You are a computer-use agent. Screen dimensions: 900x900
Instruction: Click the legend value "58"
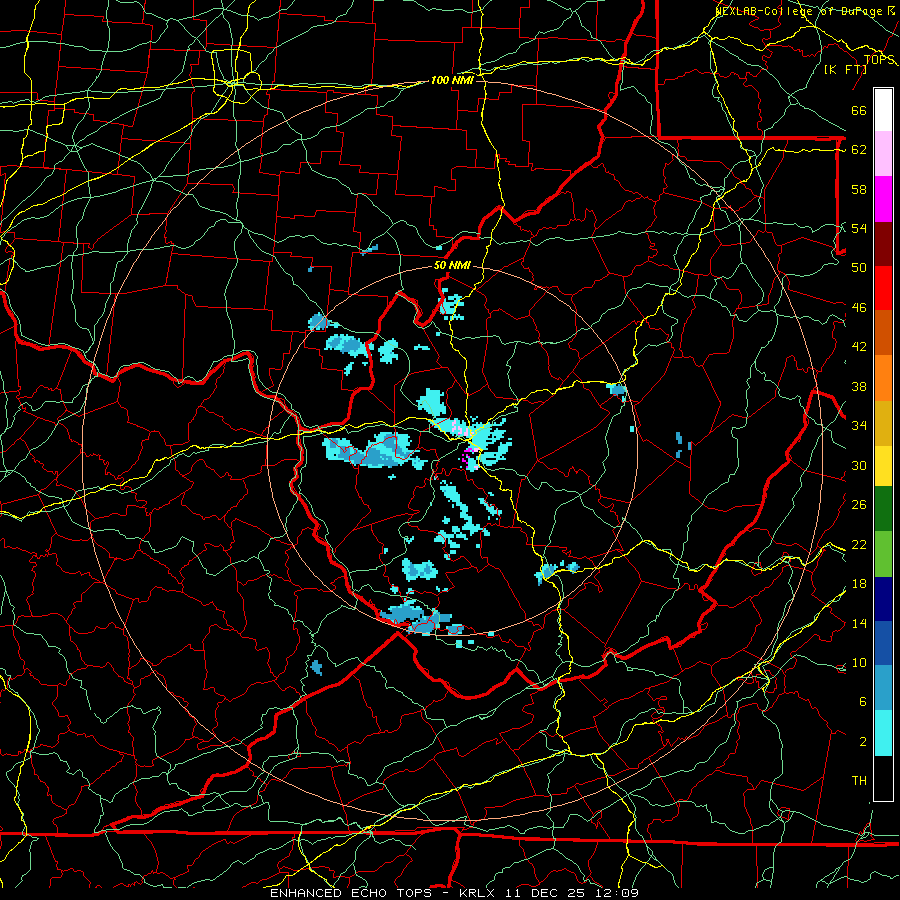tap(859, 189)
